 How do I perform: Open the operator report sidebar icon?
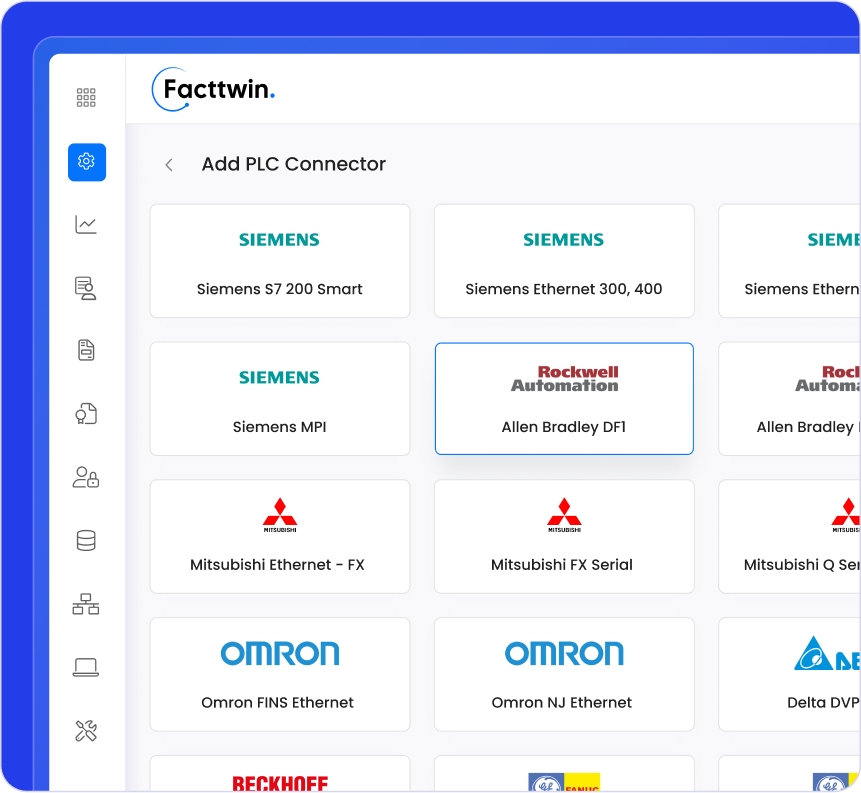click(86, 288)
